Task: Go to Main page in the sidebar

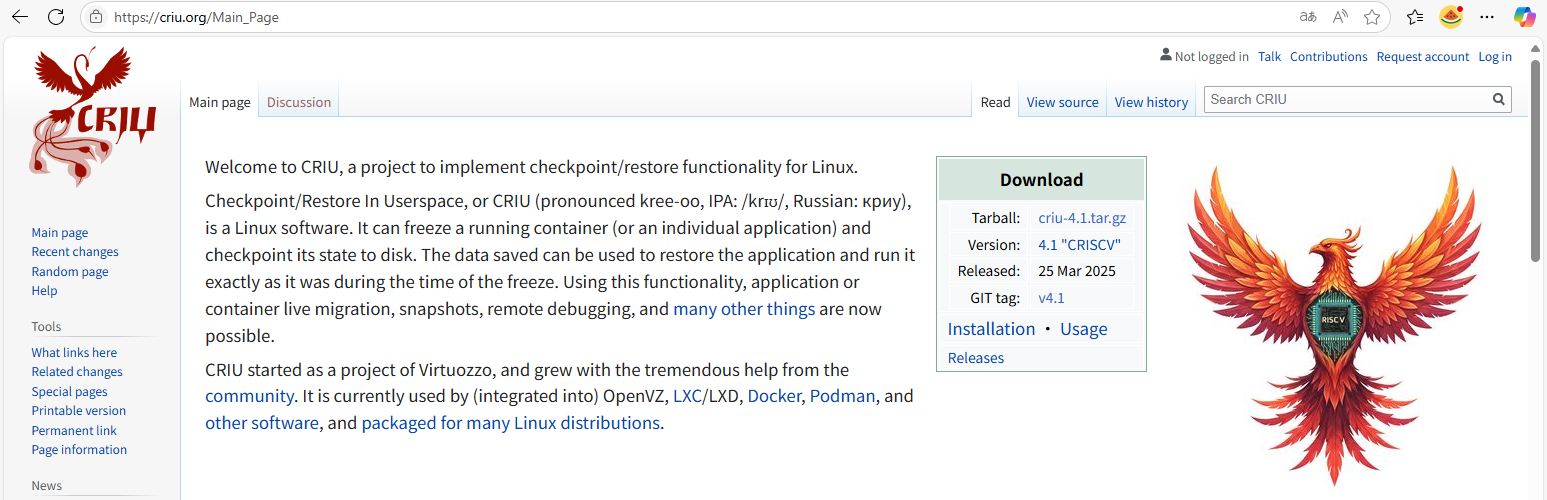Action: pos(60,232)
